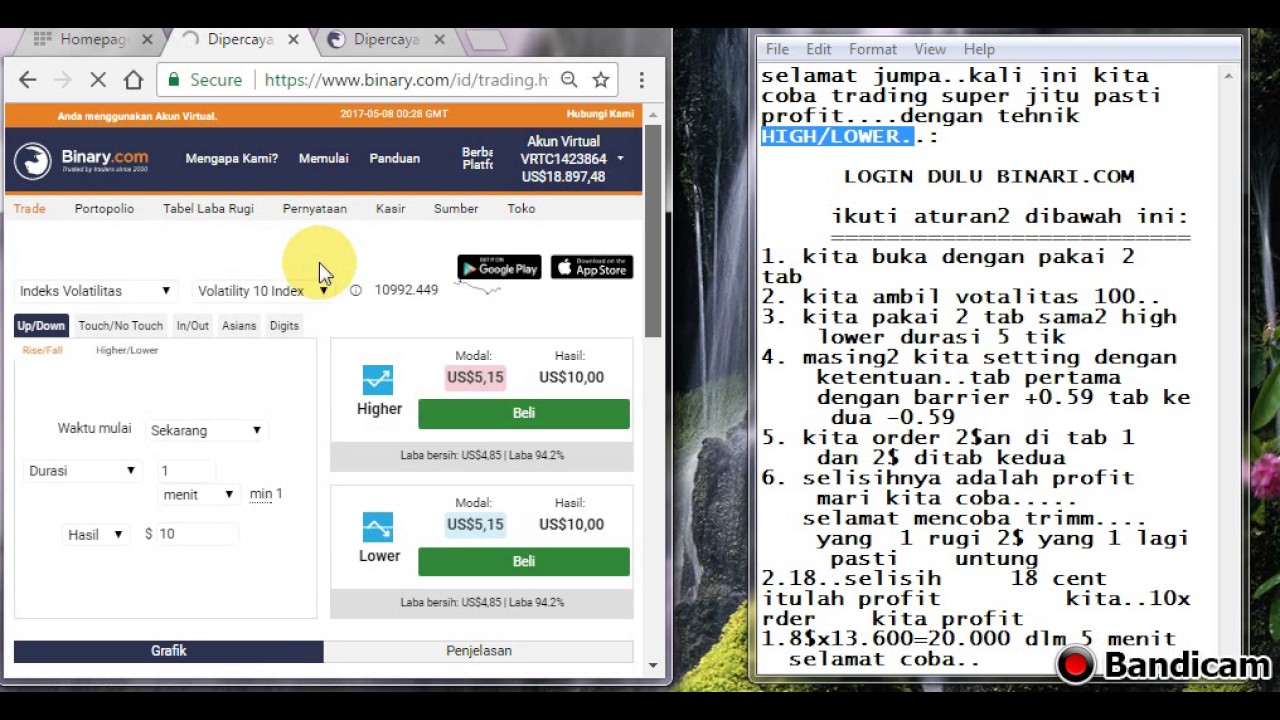Open Sumber menu item

coord(456,208)
